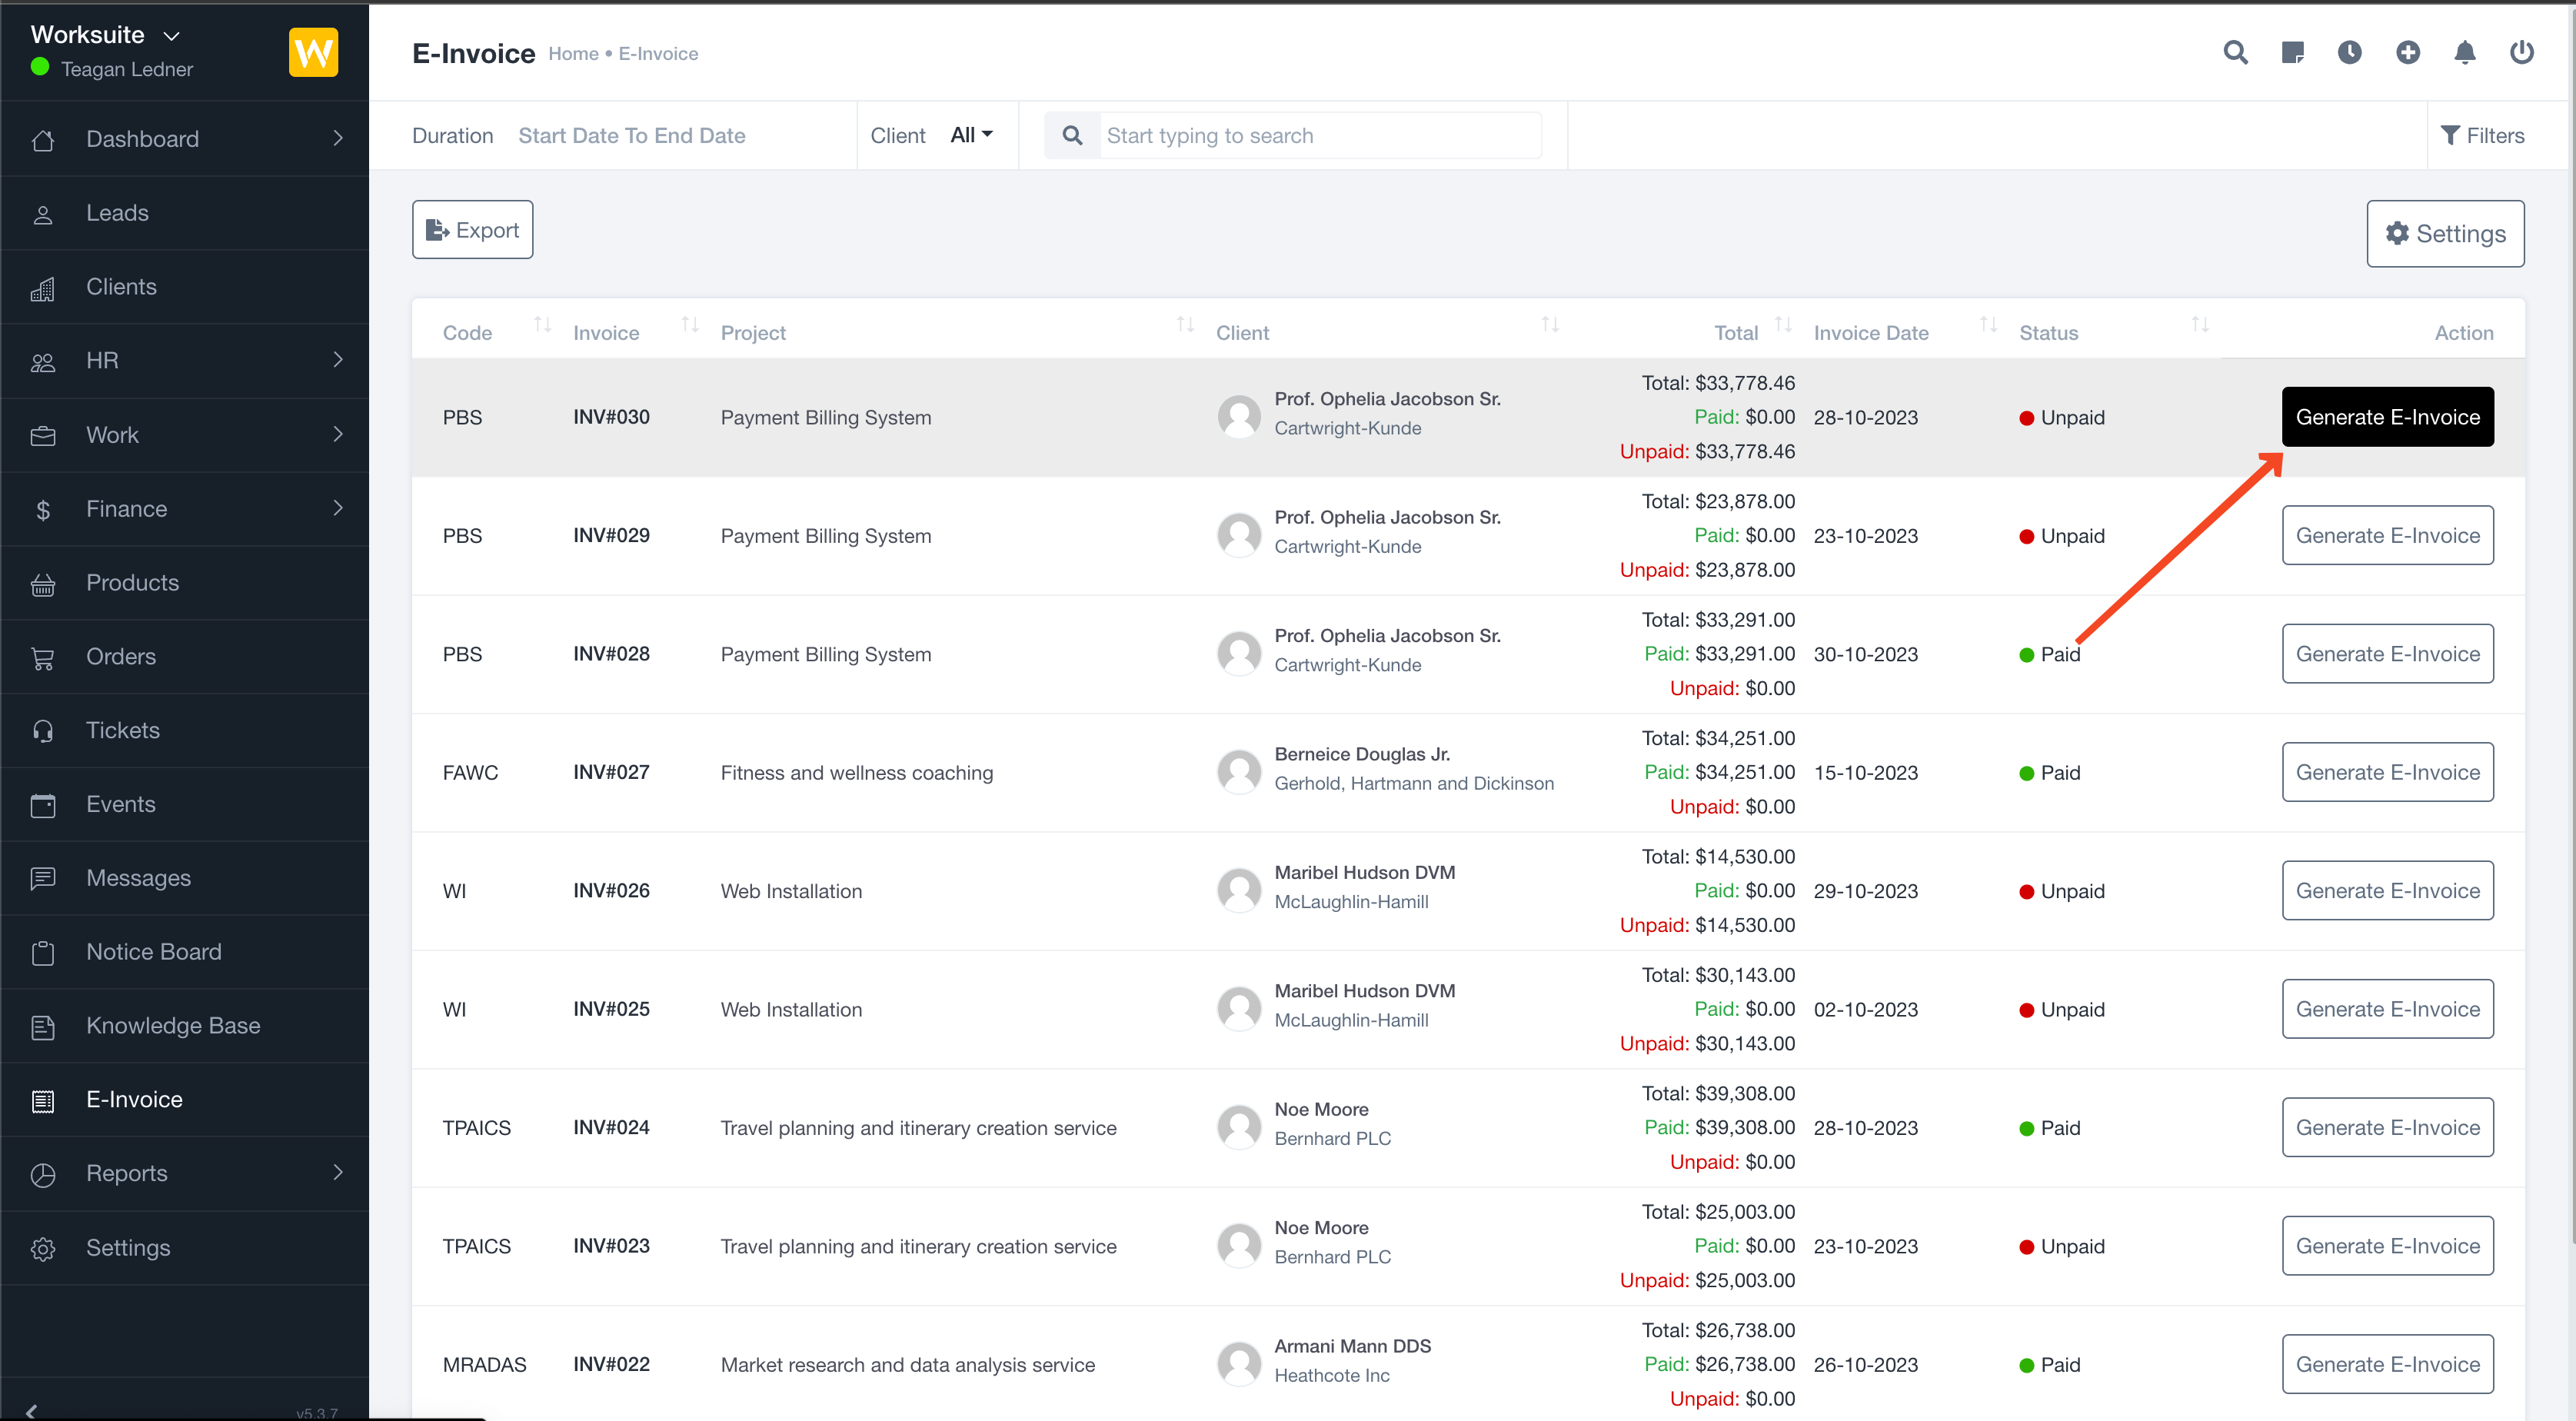
Task: Click the Export button
Action: 472,229
